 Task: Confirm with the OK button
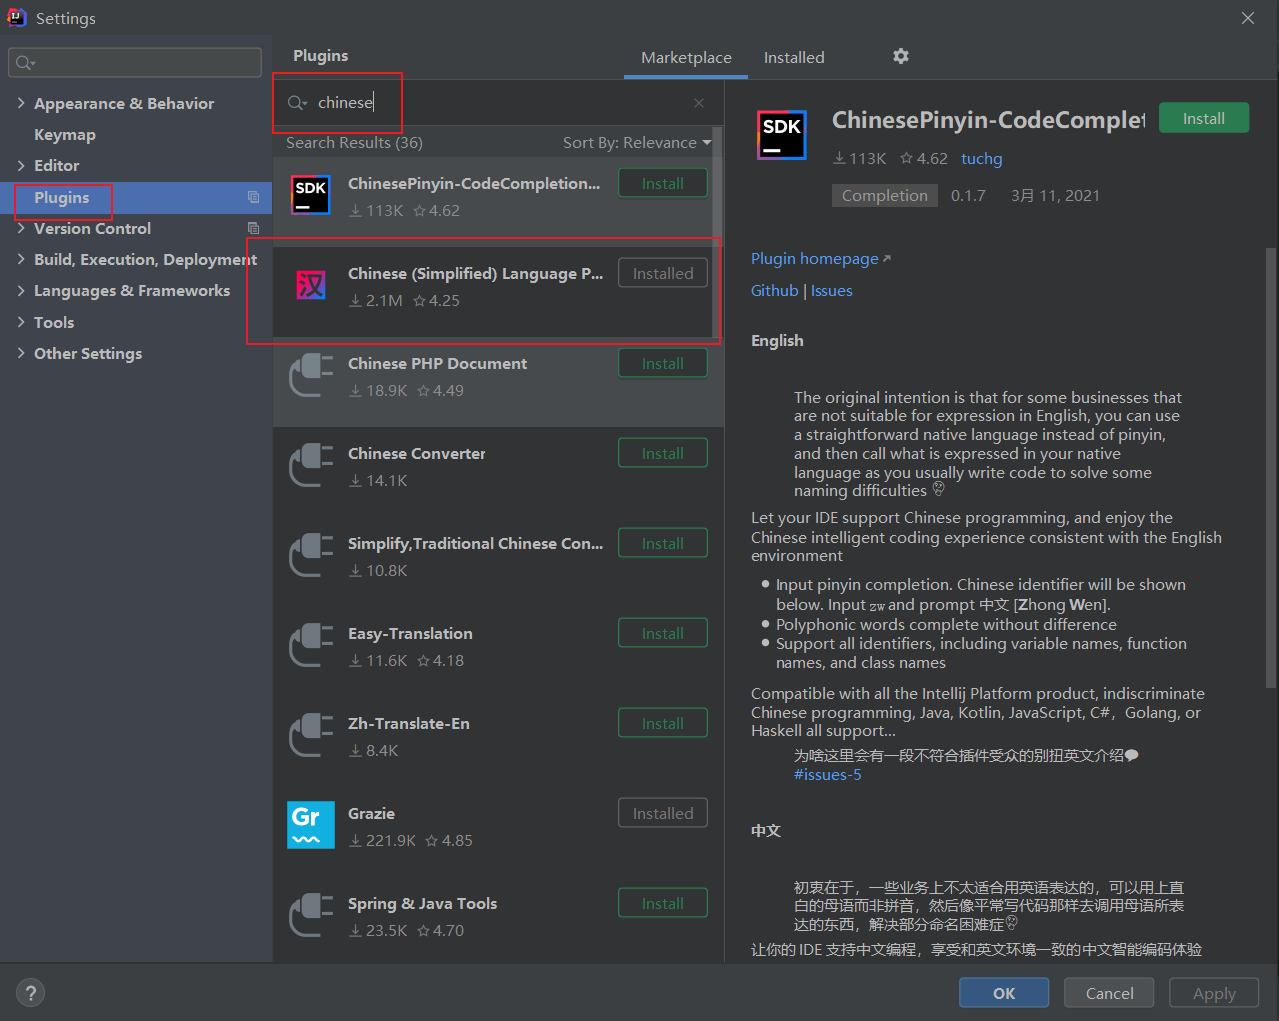pos(1004,993)
